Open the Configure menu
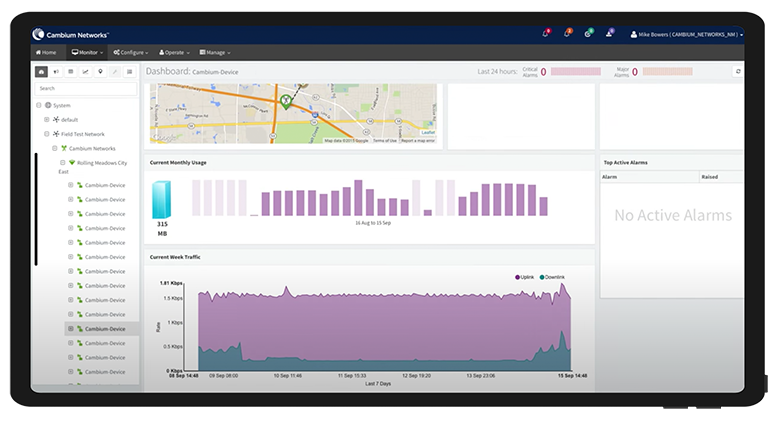 click(x=130, y=52)
